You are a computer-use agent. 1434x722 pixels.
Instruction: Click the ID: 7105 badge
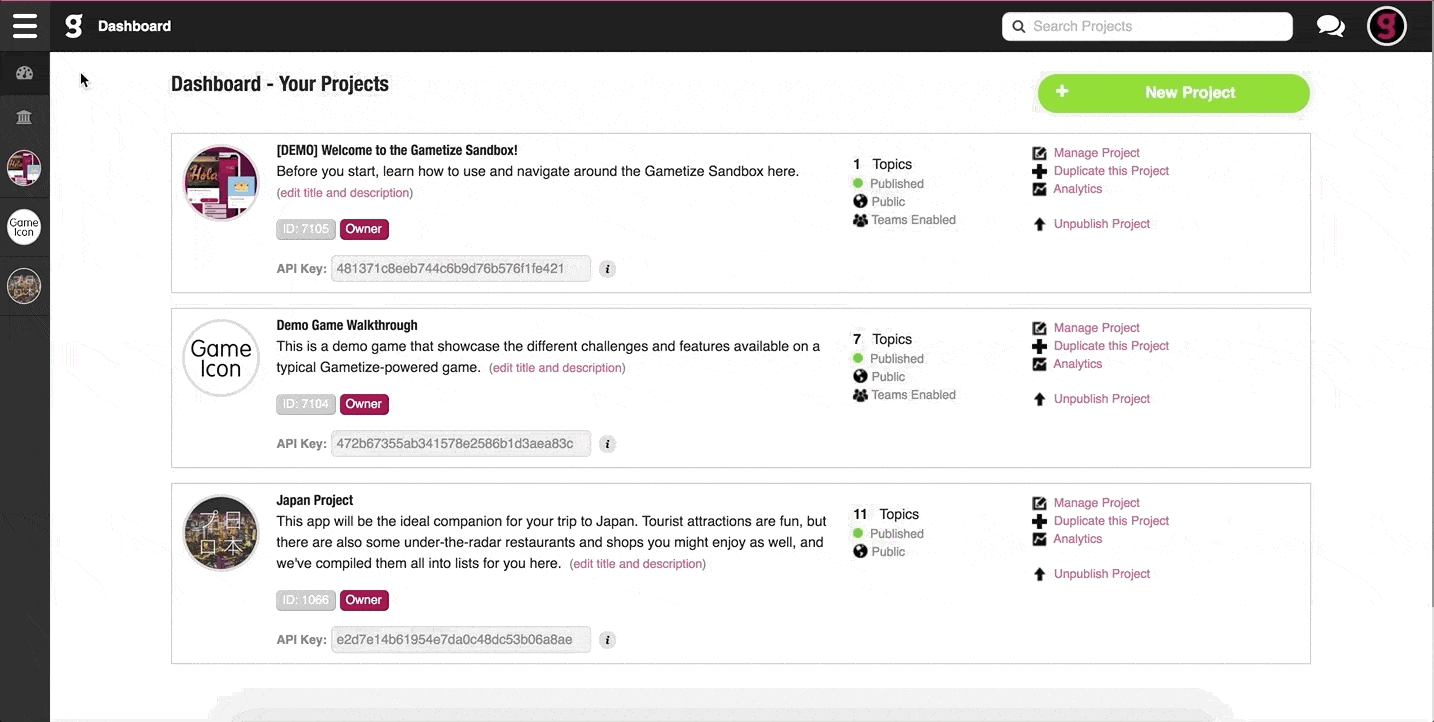tap(306, 229)
